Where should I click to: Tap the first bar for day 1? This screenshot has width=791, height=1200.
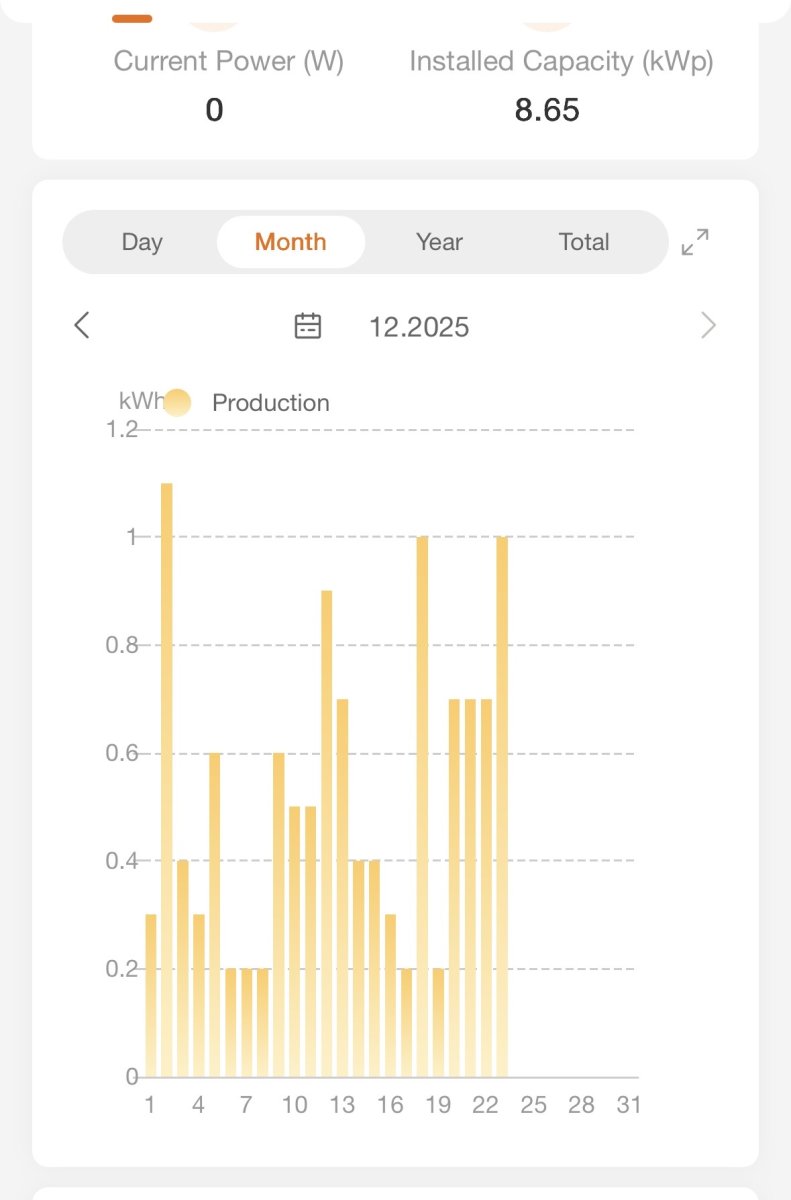(x=151, y=995)
